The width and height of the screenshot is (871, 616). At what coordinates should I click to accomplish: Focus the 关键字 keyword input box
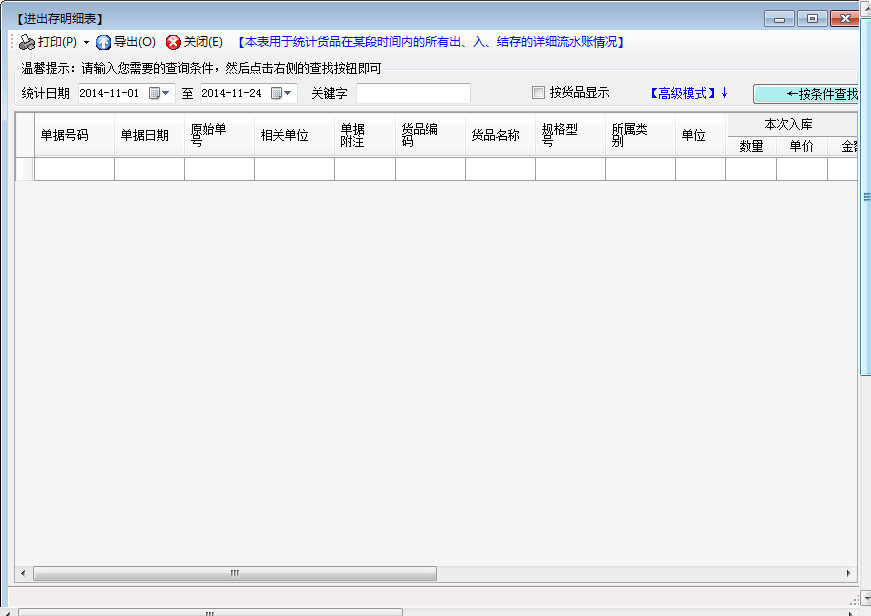tap(413, 93)
